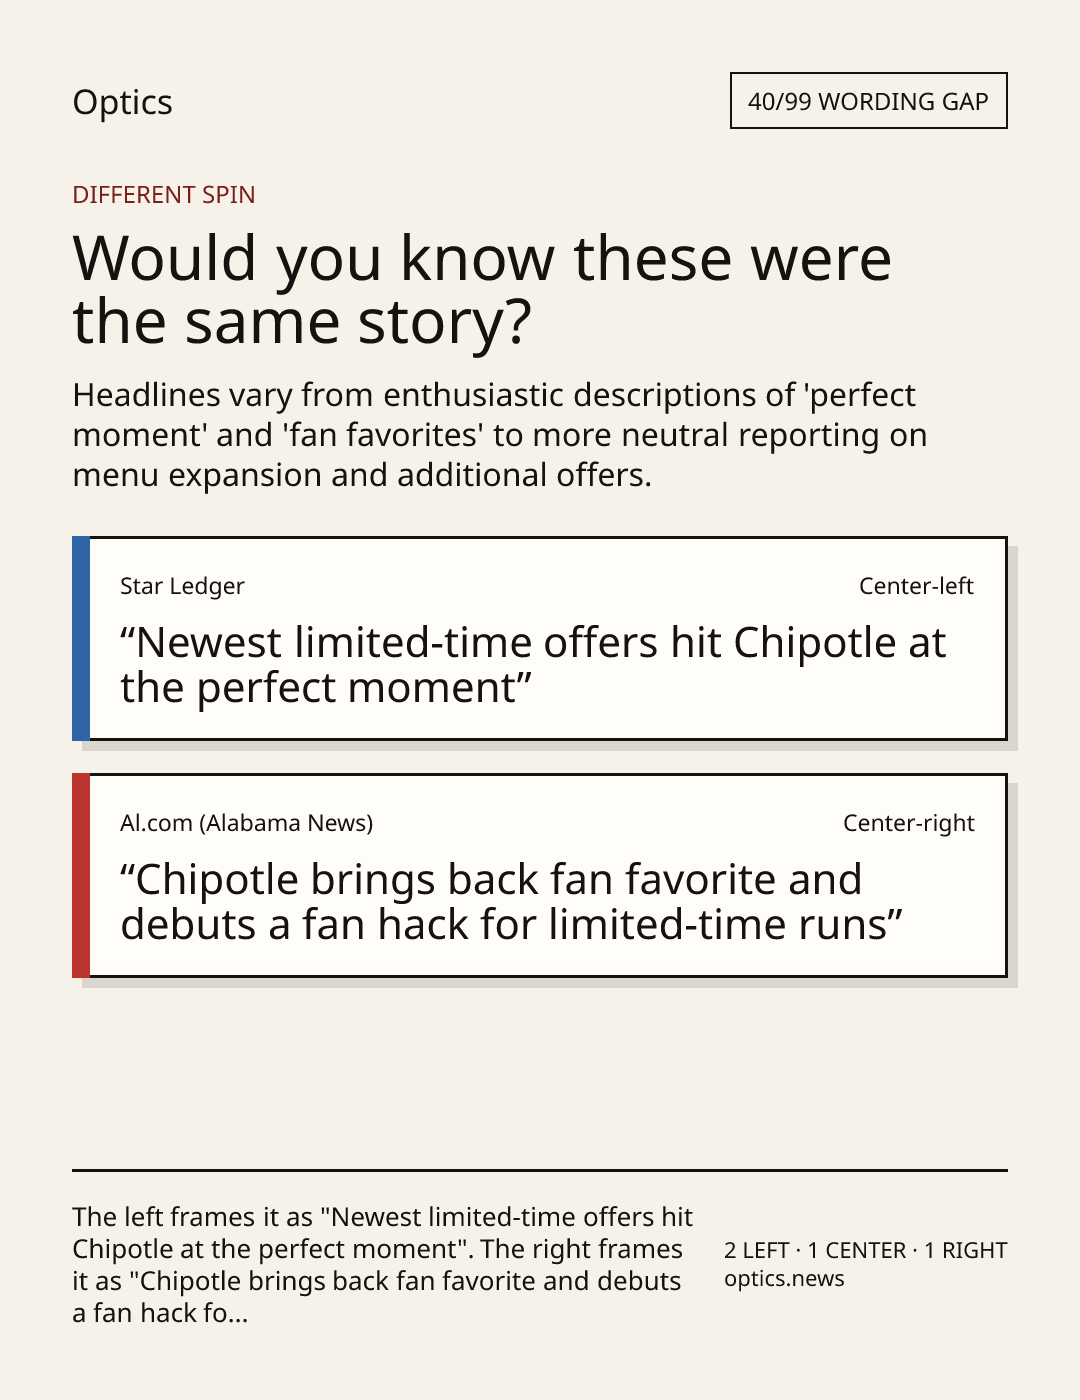This screenshot has height=1400, width=1080.
Task: Click the blue bar on Star Ledger card
Action: (81, 639)
